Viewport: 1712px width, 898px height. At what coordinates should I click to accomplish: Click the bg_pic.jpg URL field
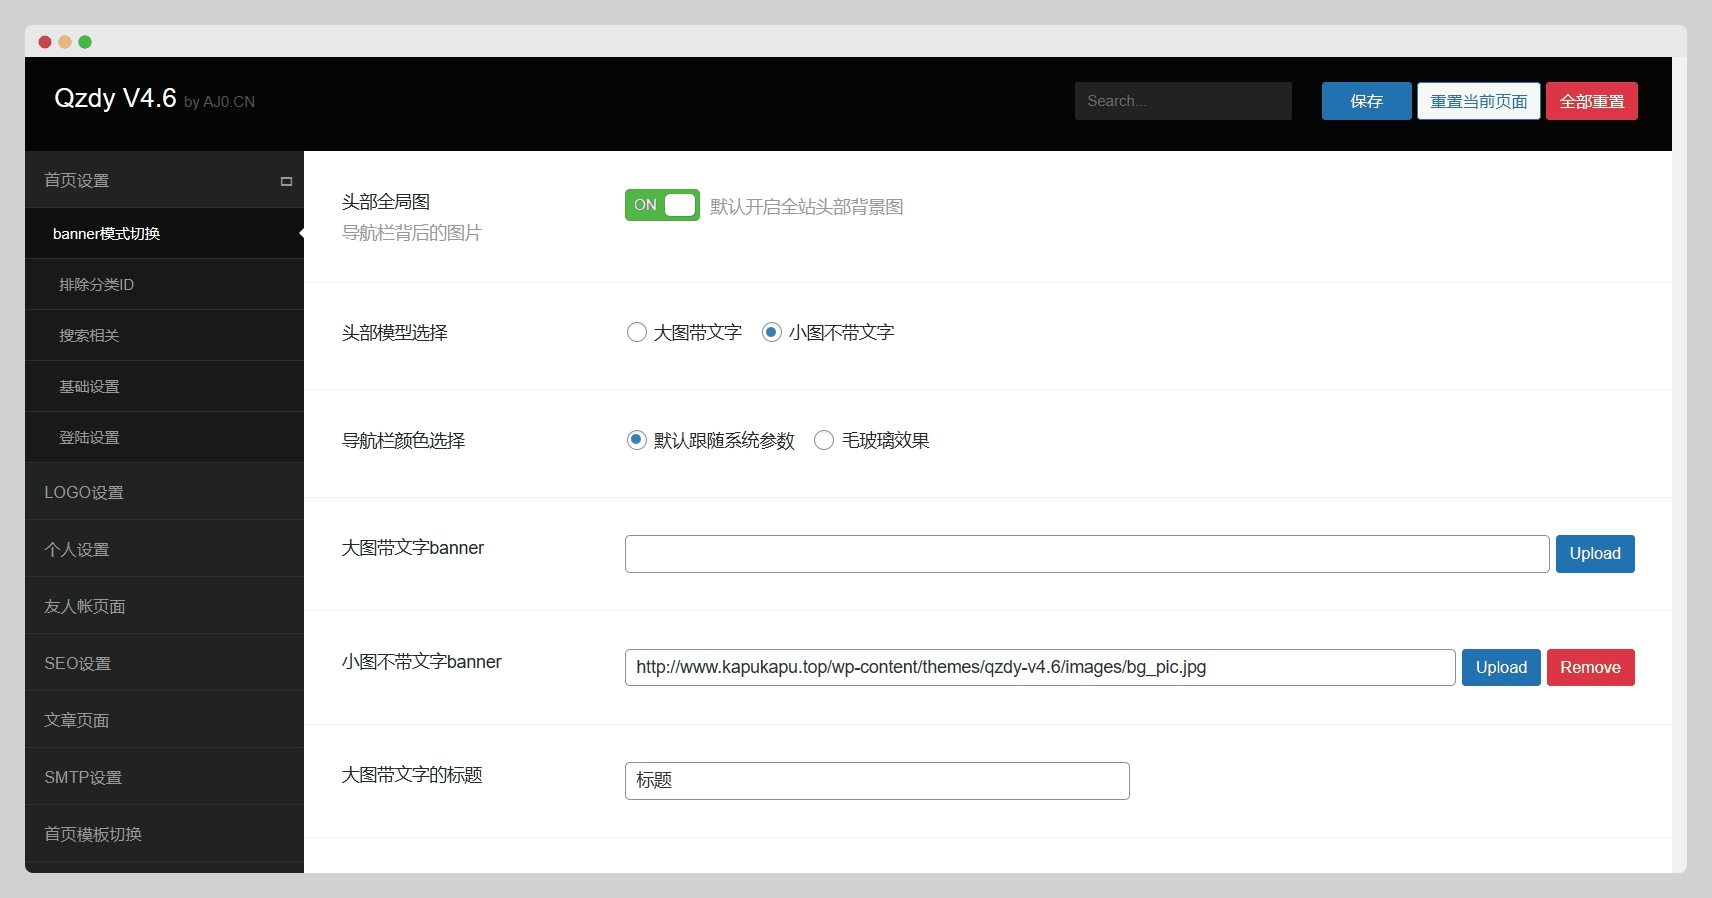(1040, 668)
